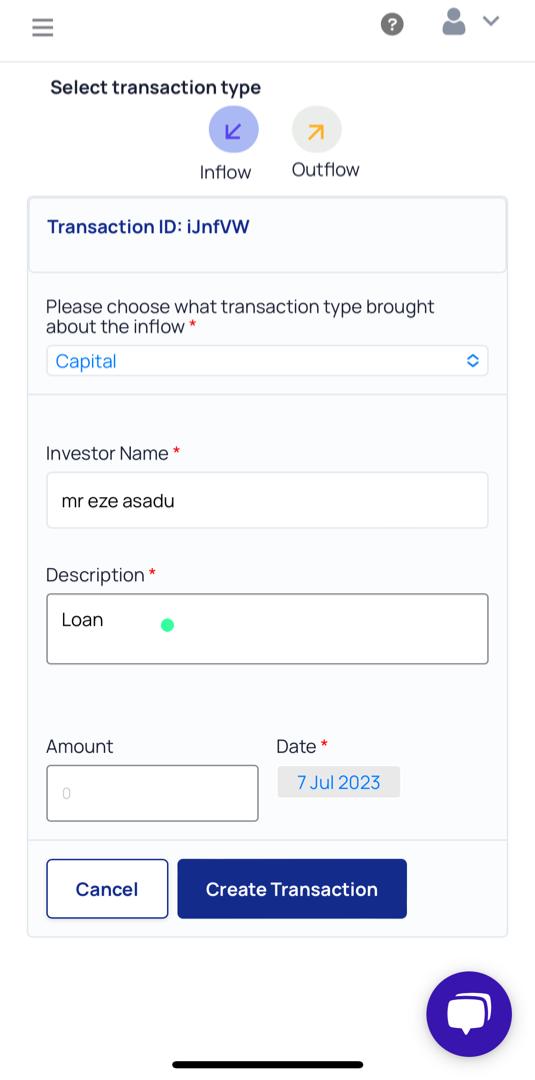The height and width of the screenshot is (1080, 535).
Task: Open the hamburger menu
Action: click(x=43, y=28)
